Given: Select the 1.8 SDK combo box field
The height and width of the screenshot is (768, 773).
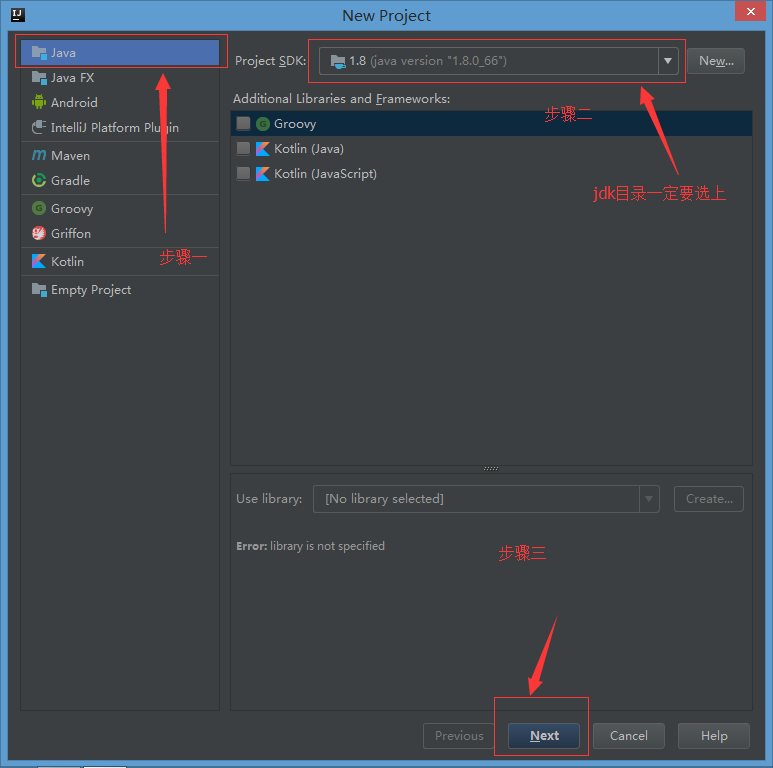Looking at the screenshot, I should [x=490, y=61].
